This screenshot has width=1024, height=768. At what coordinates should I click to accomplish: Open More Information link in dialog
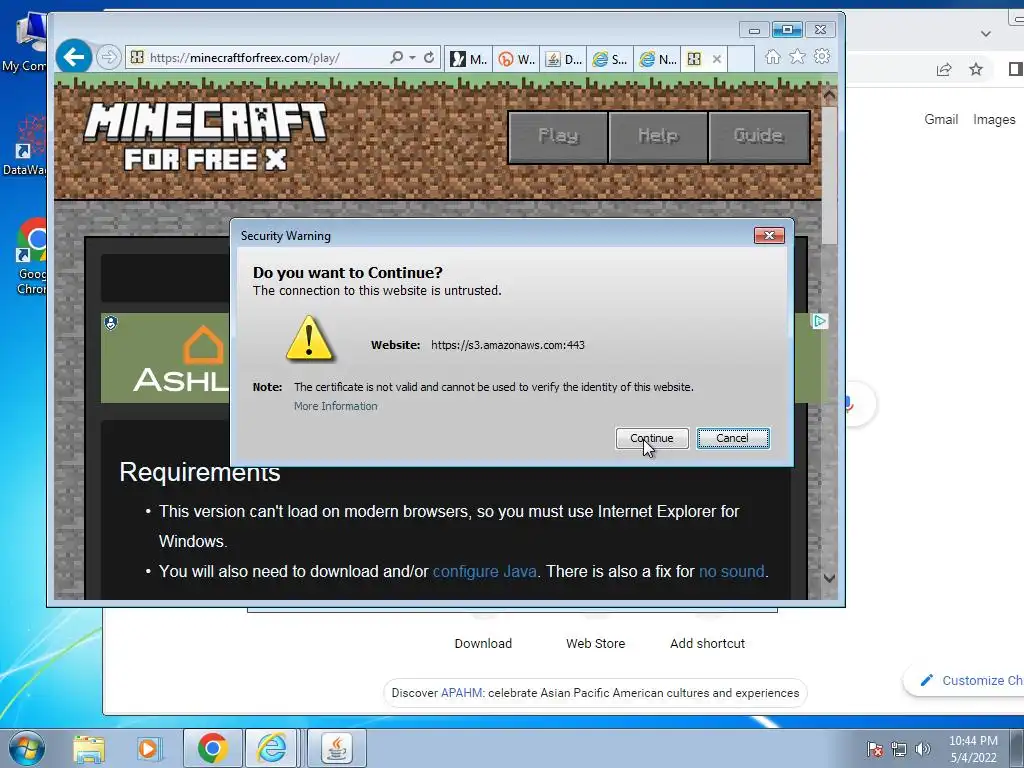(x=336, y=406)
